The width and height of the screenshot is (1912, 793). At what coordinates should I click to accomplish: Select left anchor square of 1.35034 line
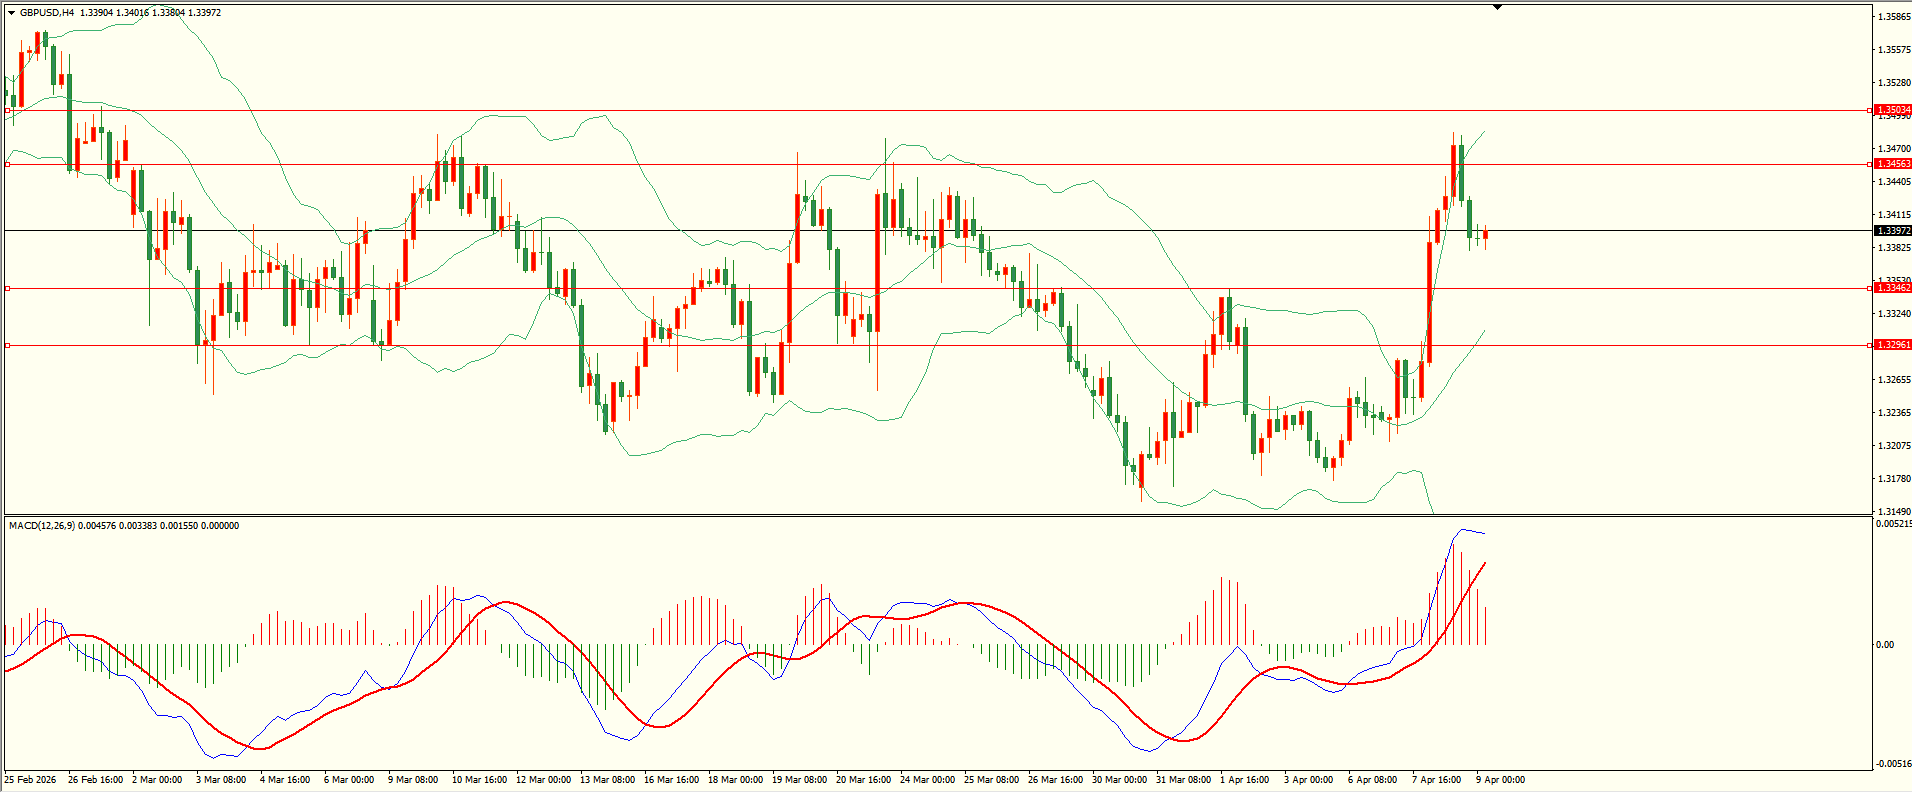point(8,111)
